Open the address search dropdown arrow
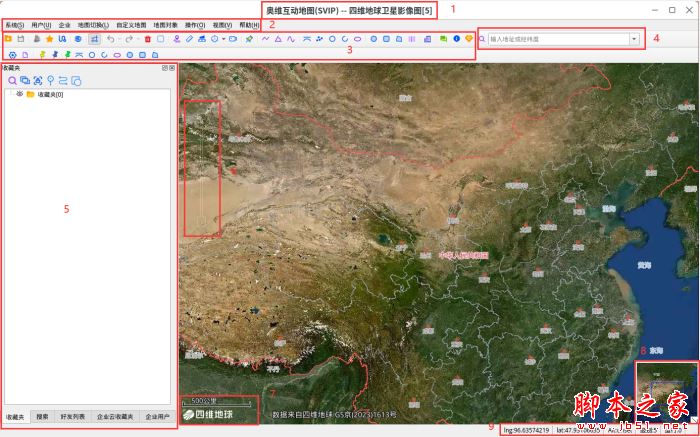This screenshot has height=437, width=700. click(634, 39)
